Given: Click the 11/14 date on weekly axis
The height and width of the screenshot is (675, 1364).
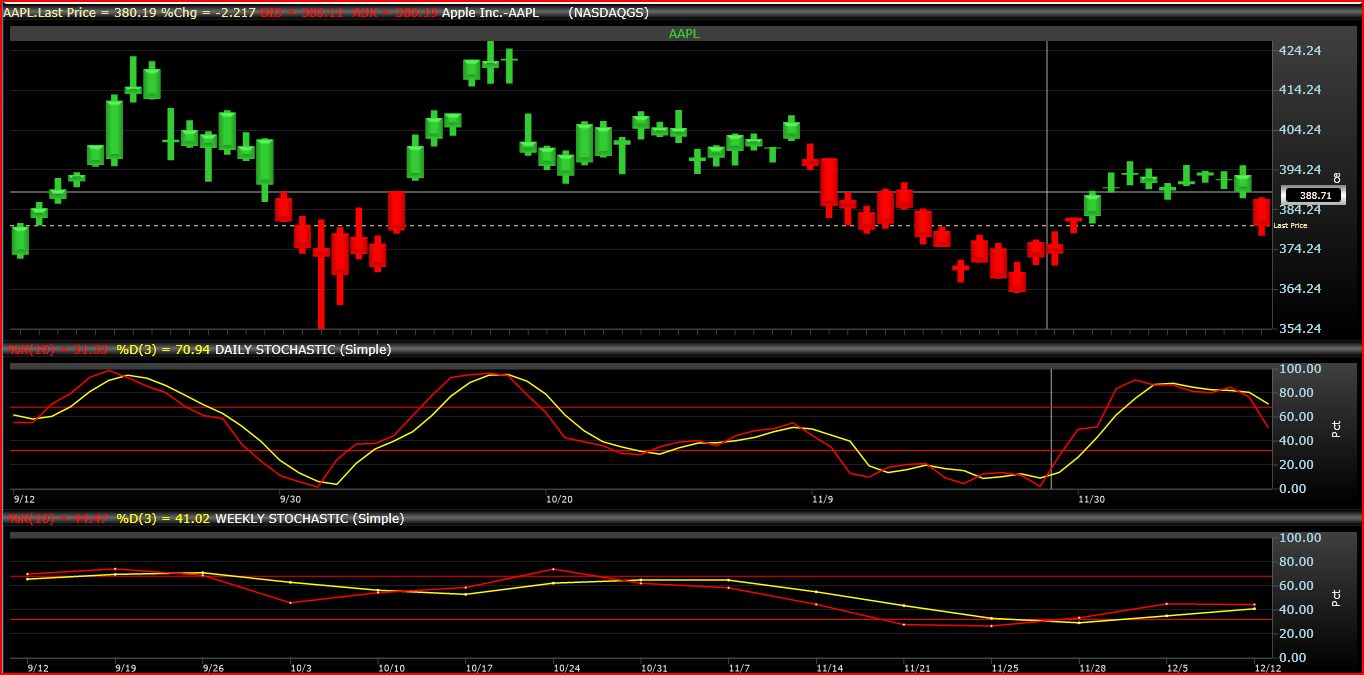Looking at the screenshot, I should (x=829, y=668).
